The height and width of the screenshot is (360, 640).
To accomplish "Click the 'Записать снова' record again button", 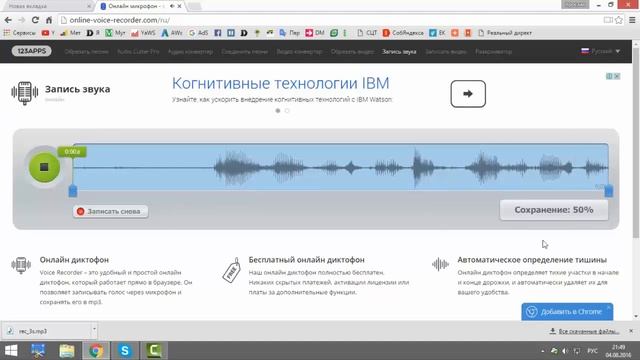I will point(111,211).
